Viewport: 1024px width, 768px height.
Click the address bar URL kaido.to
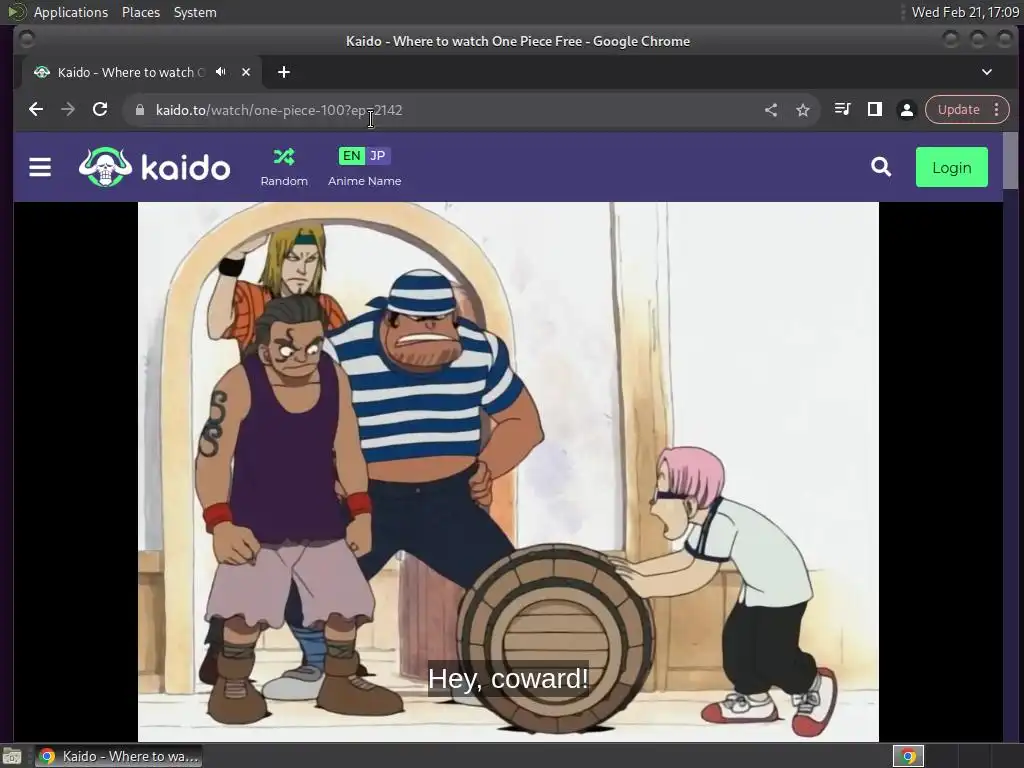(279, 110)
